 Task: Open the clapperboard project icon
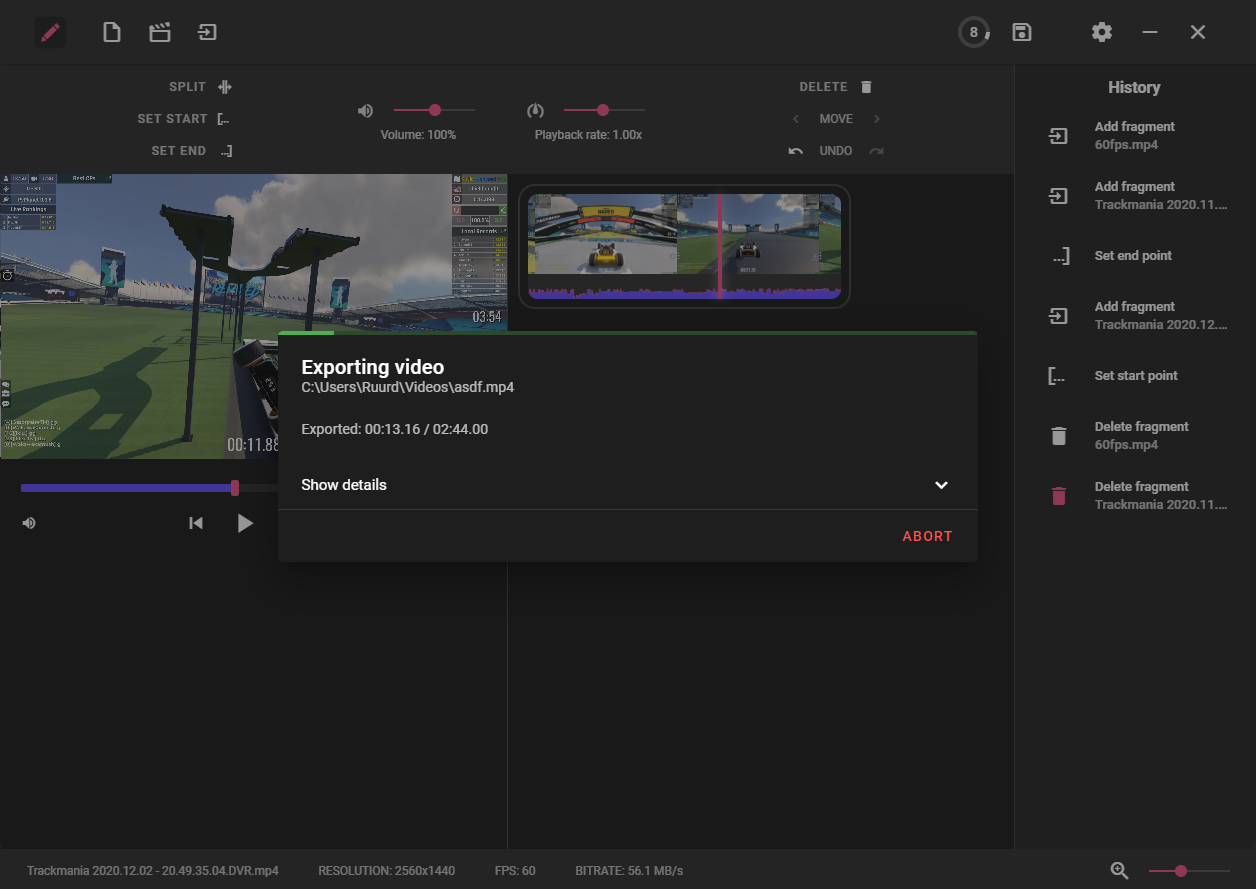[x=159, y=32]
